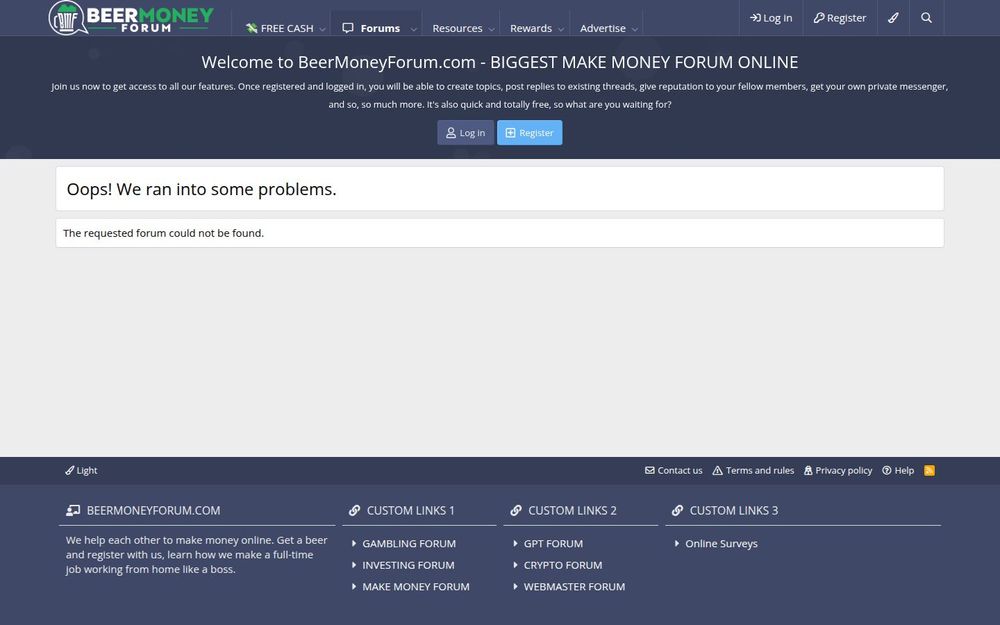This screenshot has width=1000, height=625.
Task: Click the Log in button in welcome banner
Action: (466, 133)
